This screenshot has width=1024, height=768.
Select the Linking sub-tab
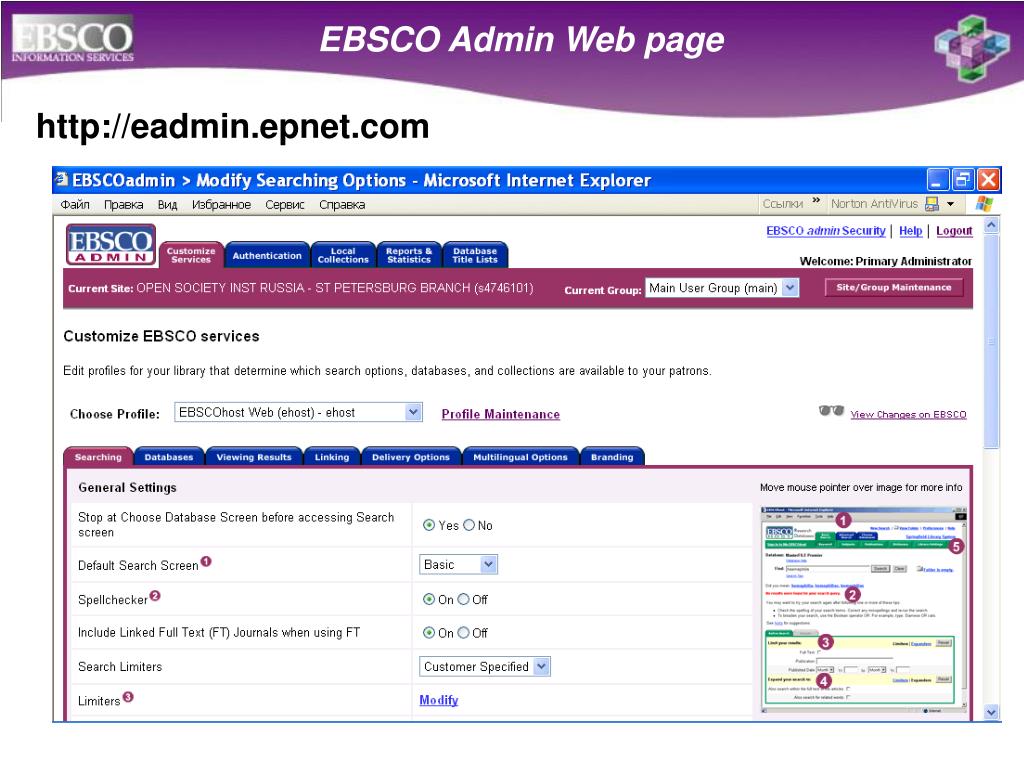(x=332, y=456)
